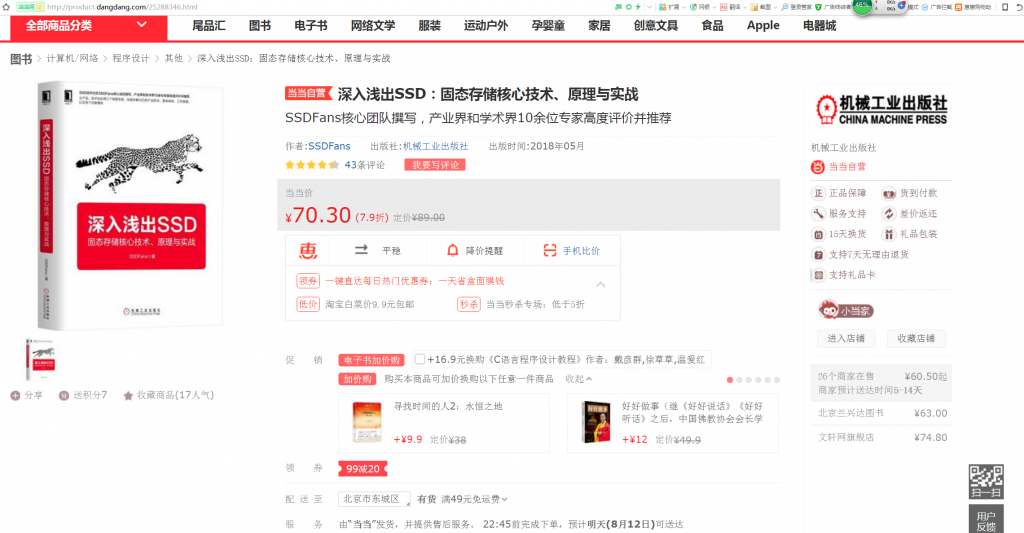
Task: Click the SSDFans author link
Action: tap(329, 146)
